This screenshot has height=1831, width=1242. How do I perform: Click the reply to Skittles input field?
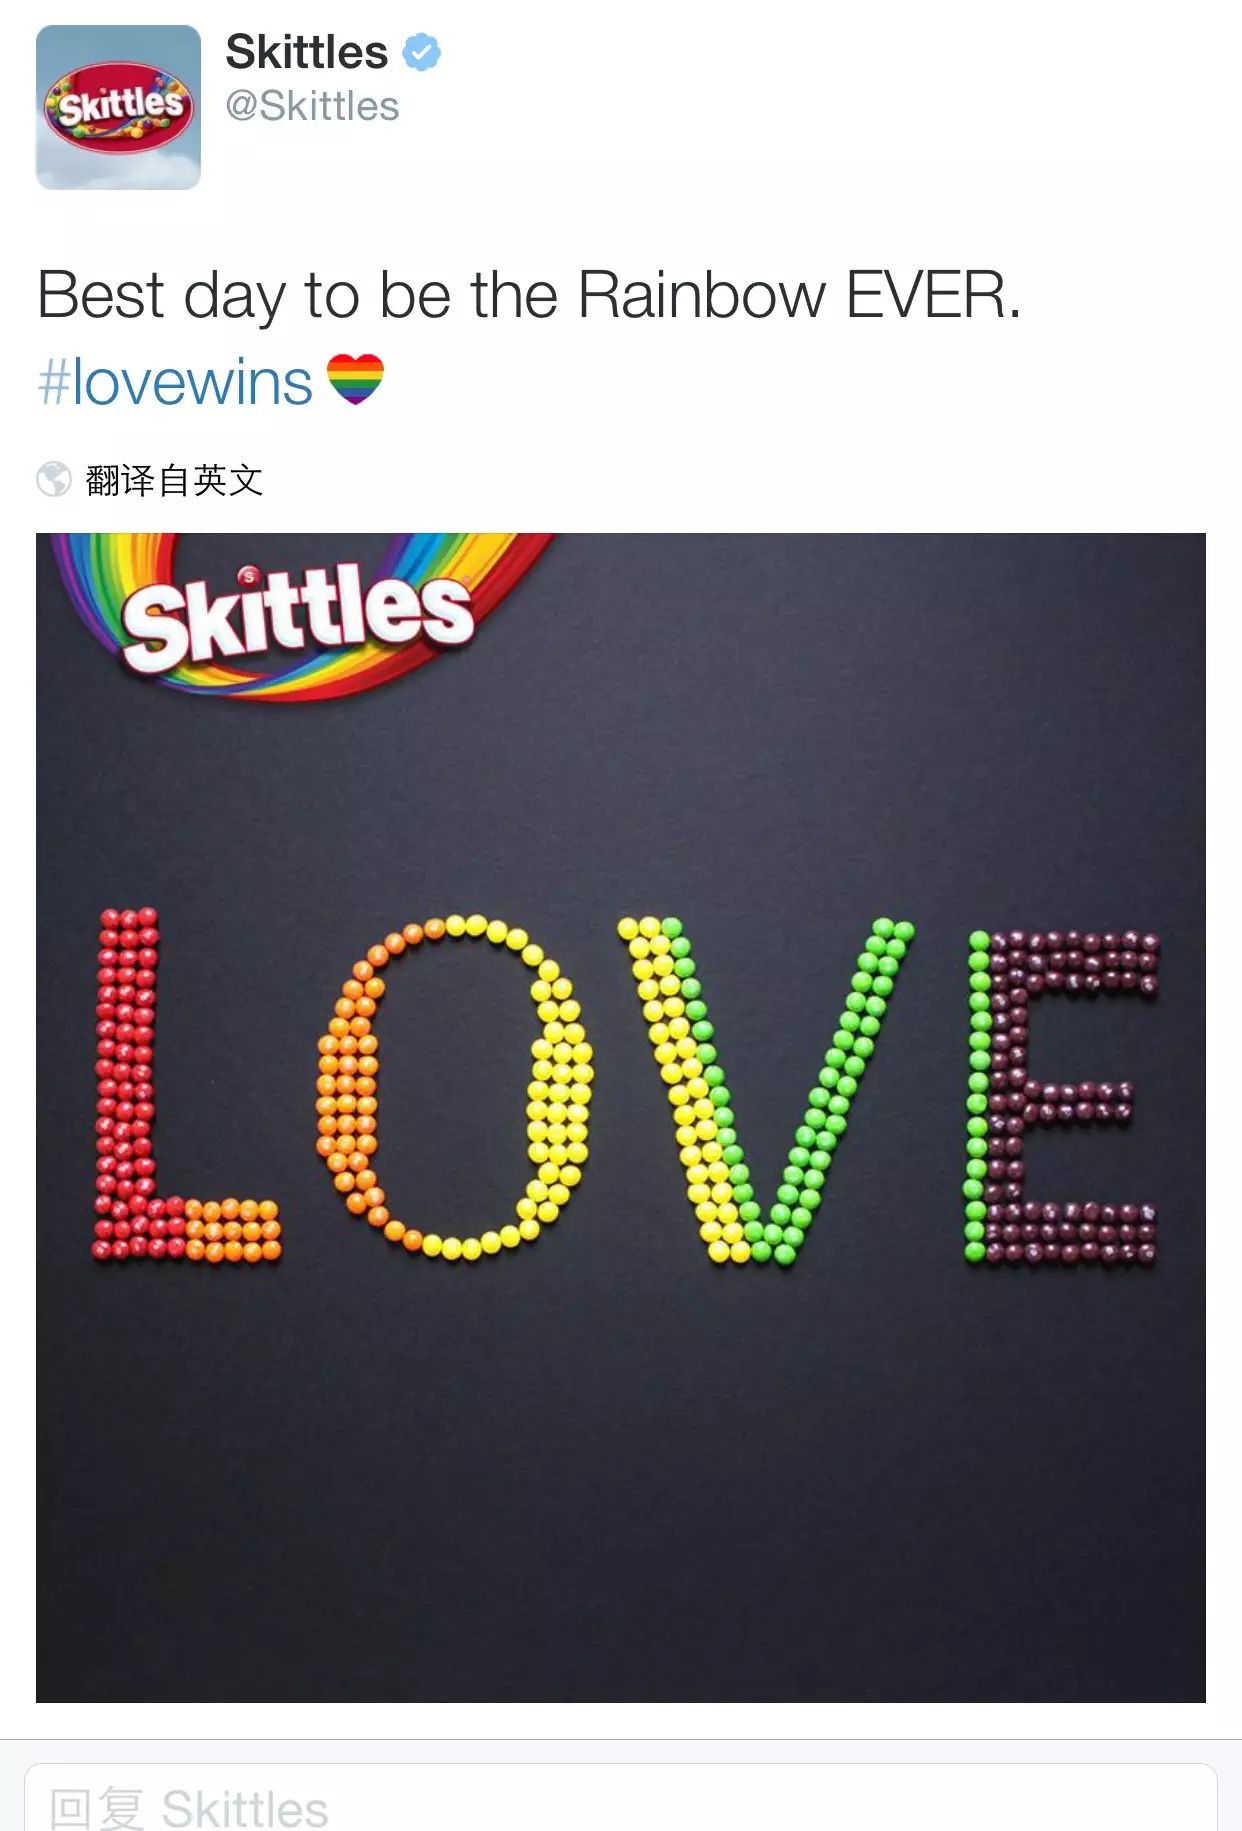point(620,1802)
